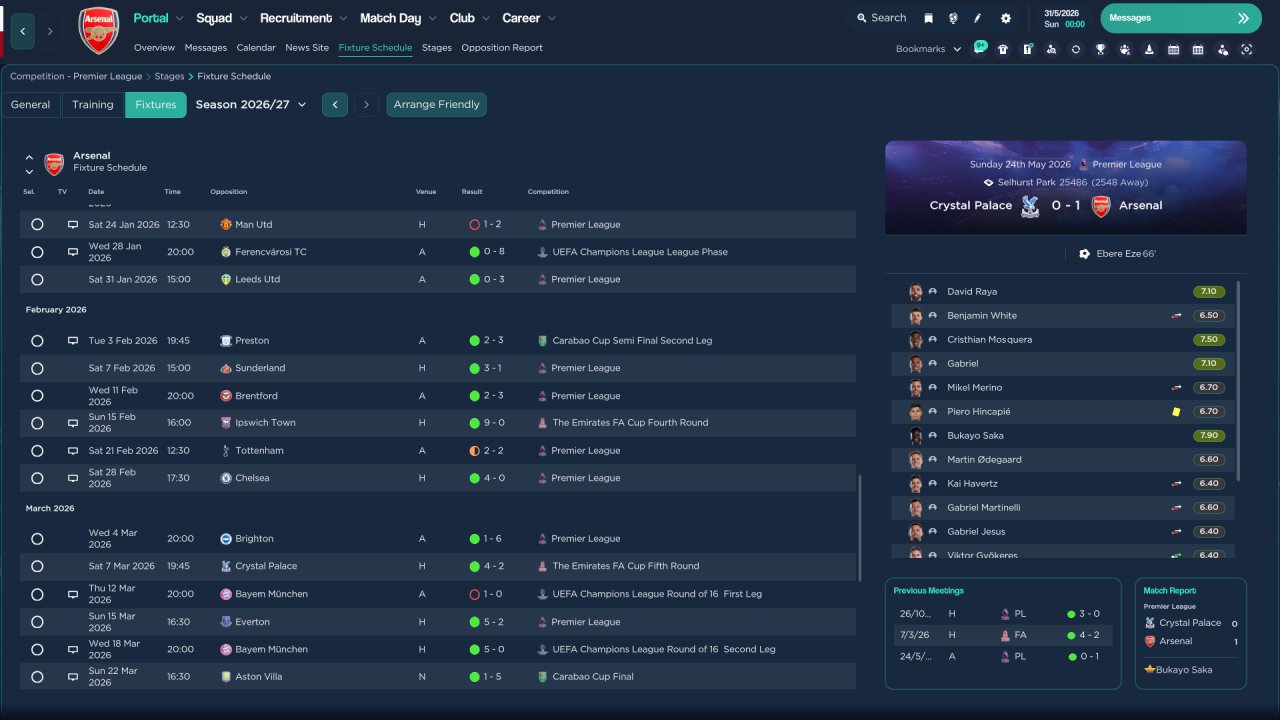
Task: Open the Recruitment dropdown menu
Action: [x=304, y=18]
